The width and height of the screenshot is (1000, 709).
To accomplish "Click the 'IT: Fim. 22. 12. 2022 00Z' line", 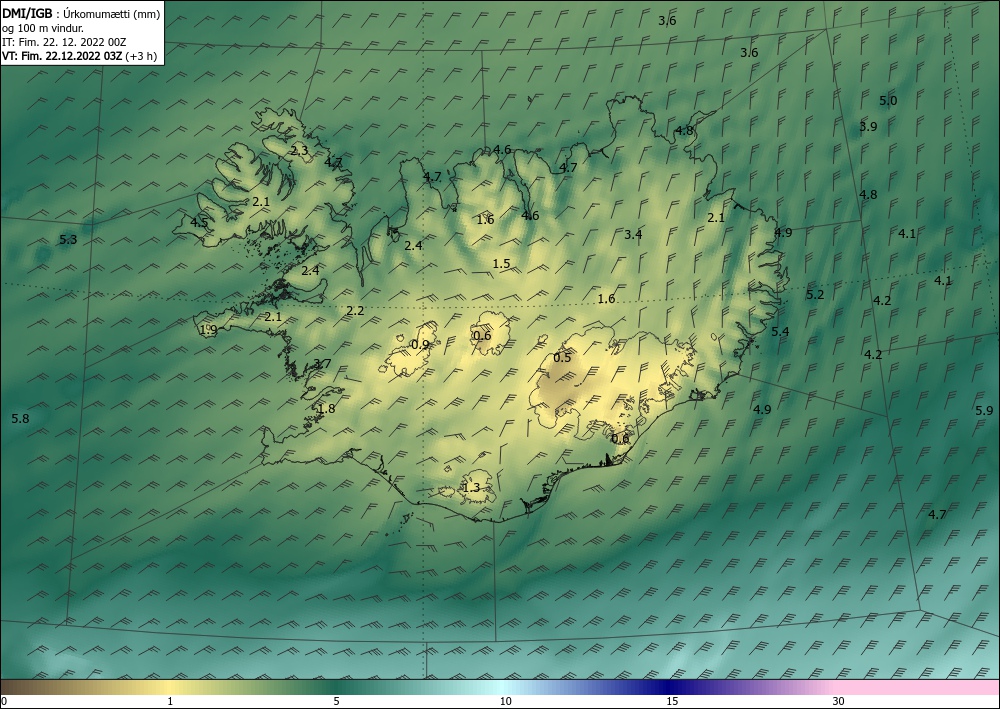I will point(64,42).
